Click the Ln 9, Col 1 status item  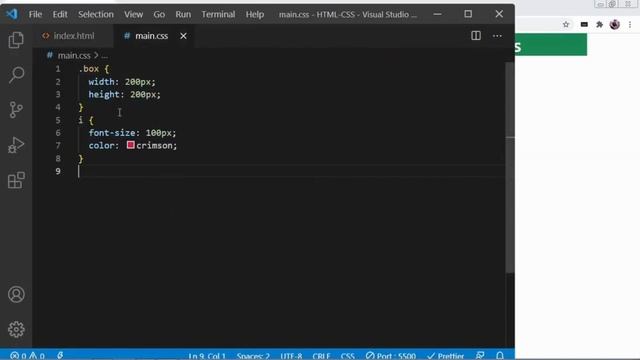click(207, 356)
